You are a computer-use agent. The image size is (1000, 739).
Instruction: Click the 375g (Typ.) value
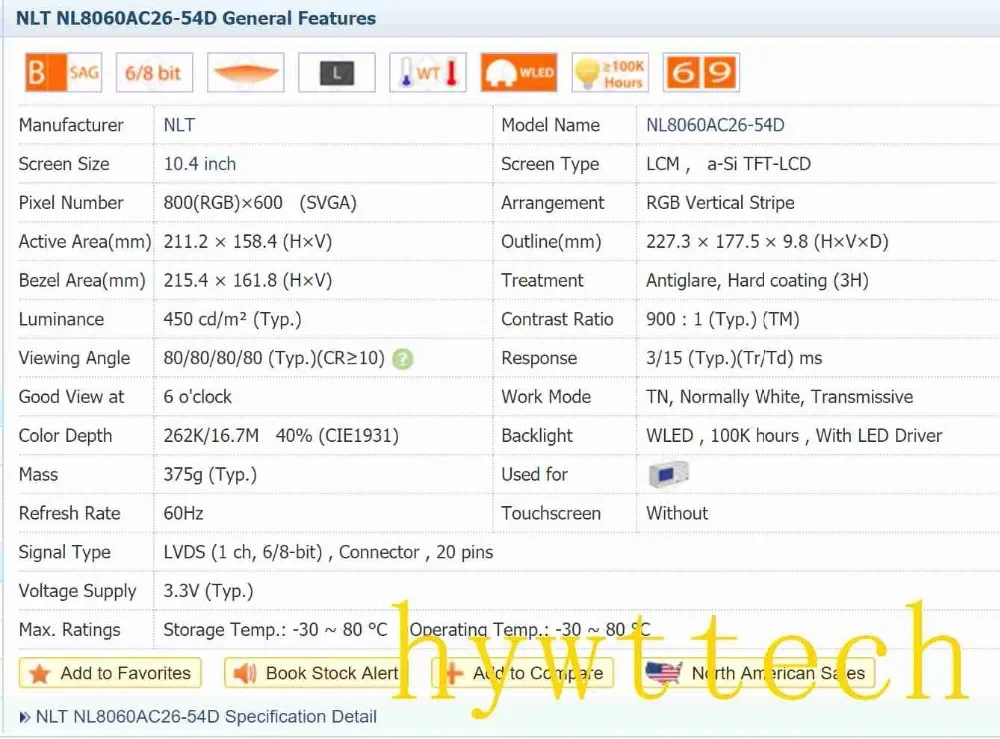click(210, 475)
